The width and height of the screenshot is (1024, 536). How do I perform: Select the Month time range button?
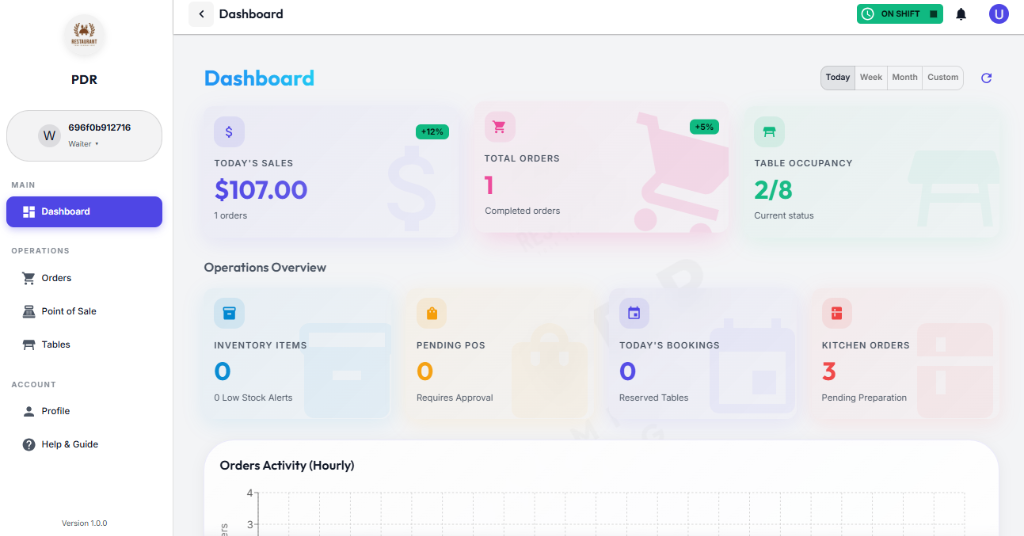[904, 78]
